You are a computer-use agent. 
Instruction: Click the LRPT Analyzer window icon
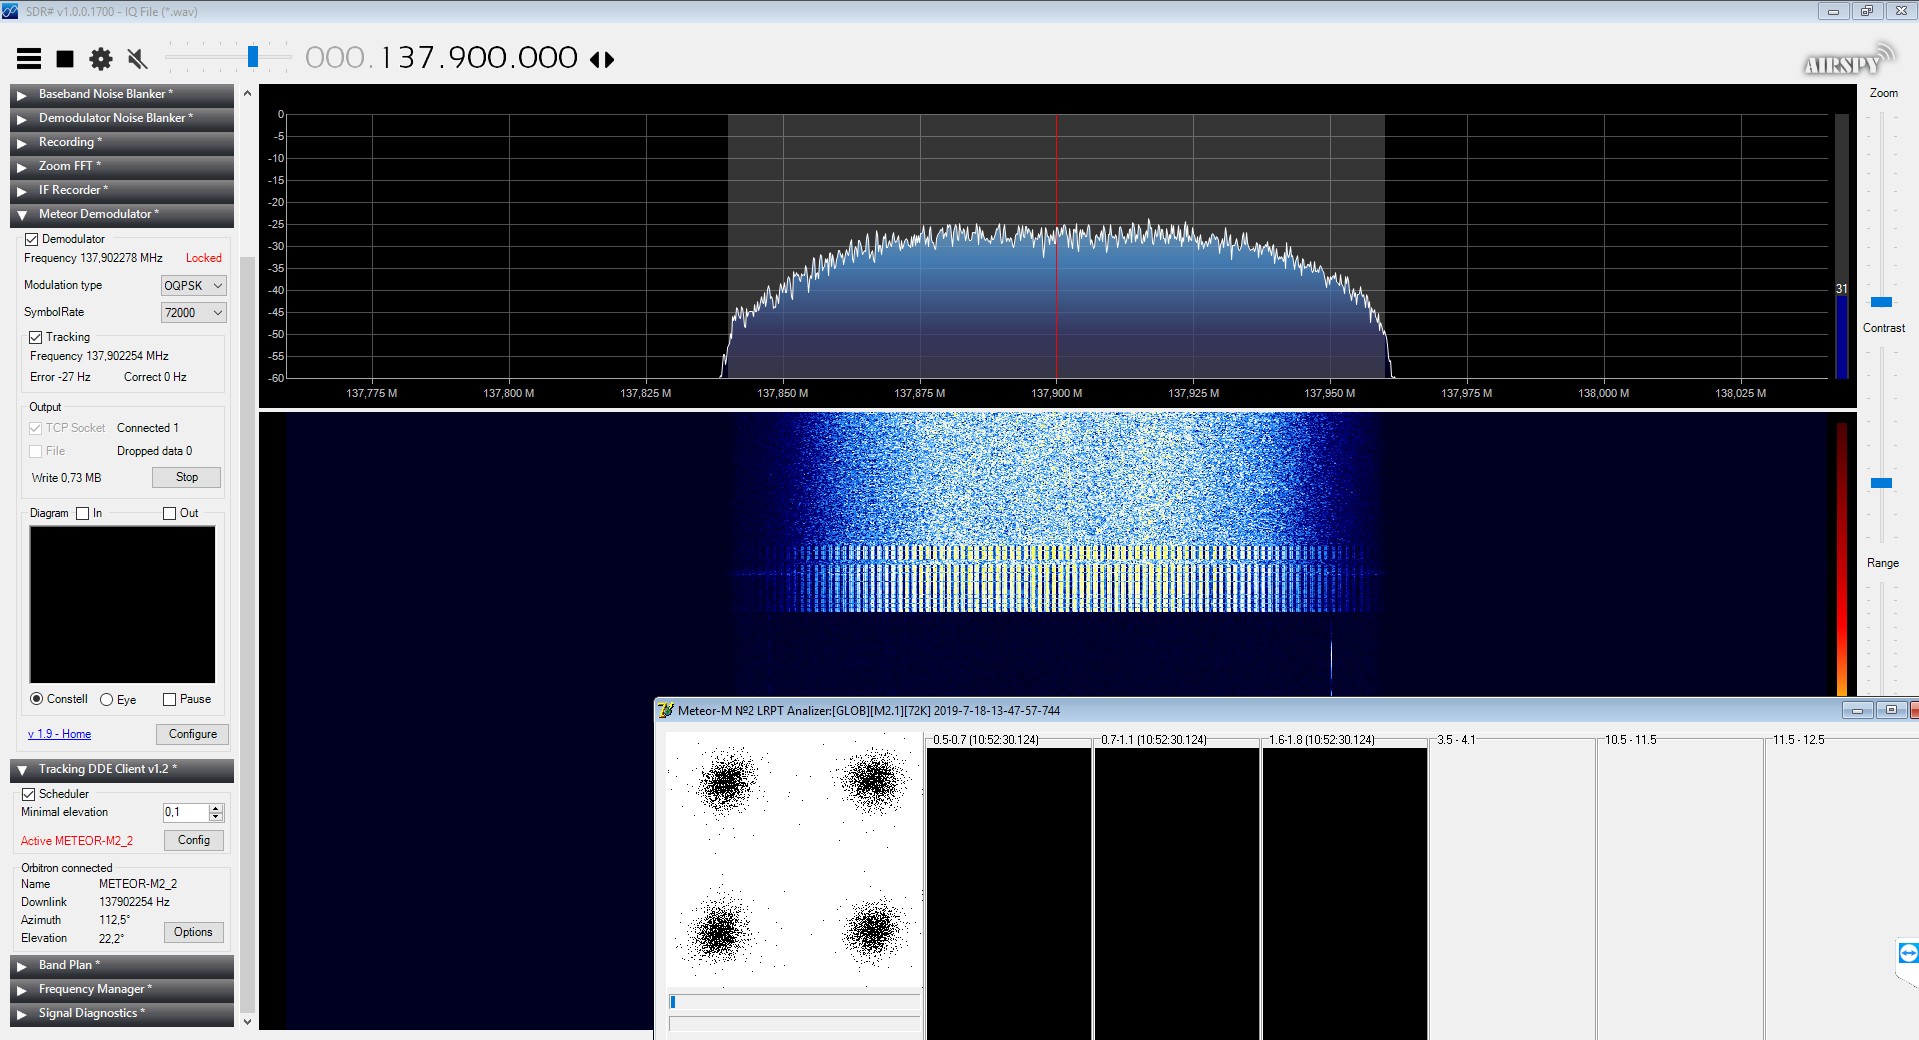(665, 711)
